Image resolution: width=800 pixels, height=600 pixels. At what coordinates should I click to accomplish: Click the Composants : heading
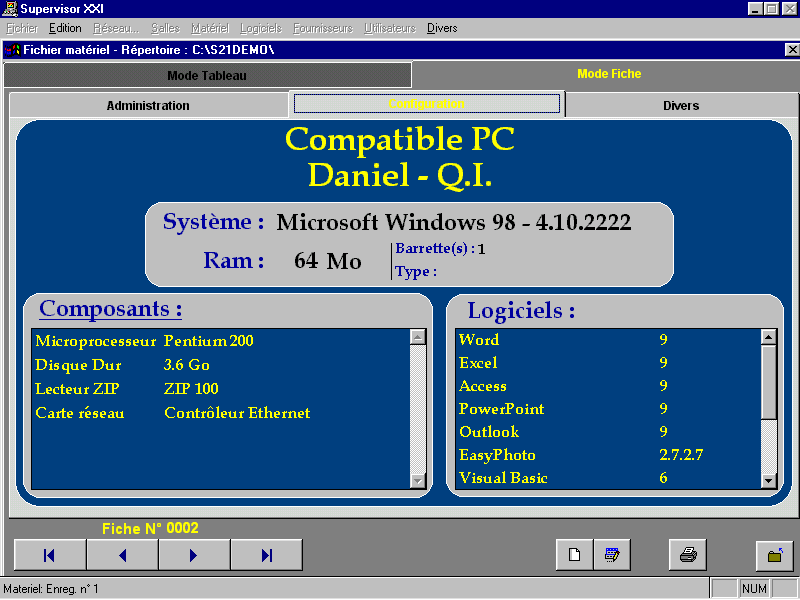(x=111, y=309)
